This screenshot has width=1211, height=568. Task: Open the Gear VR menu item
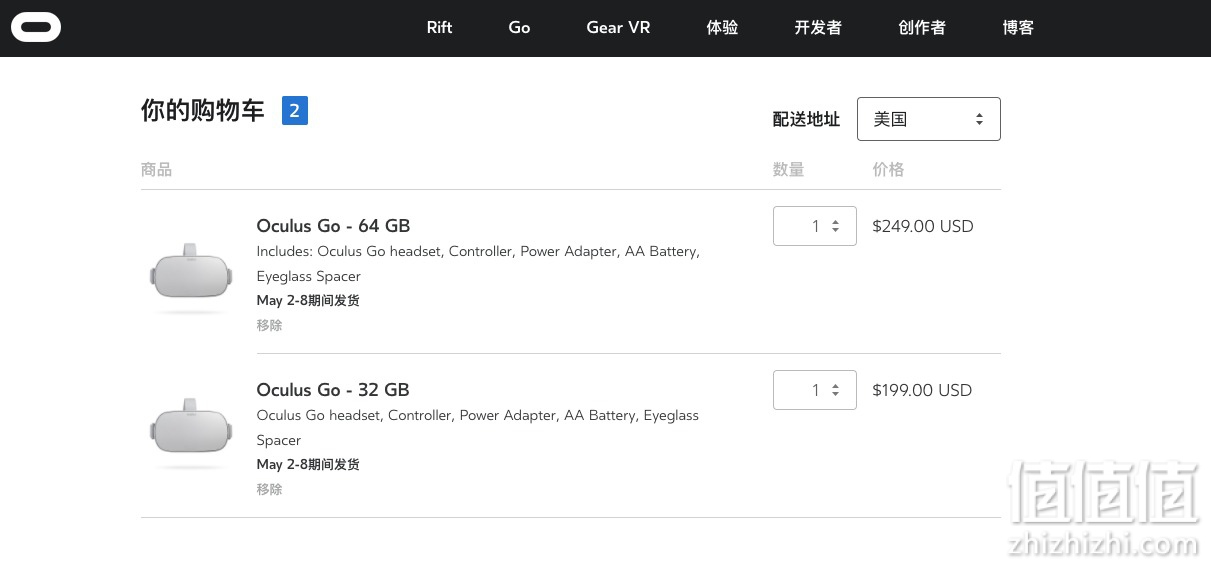pos(618,27)
